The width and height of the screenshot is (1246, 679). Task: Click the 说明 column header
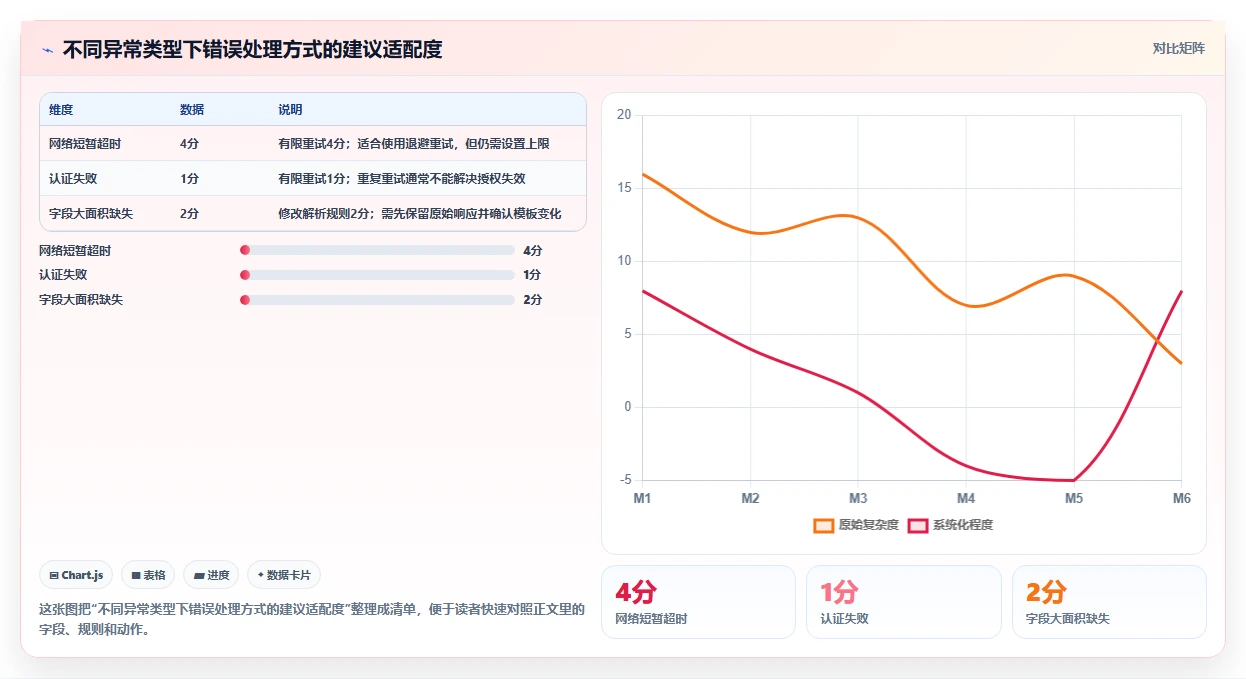(x=290, y=110)
